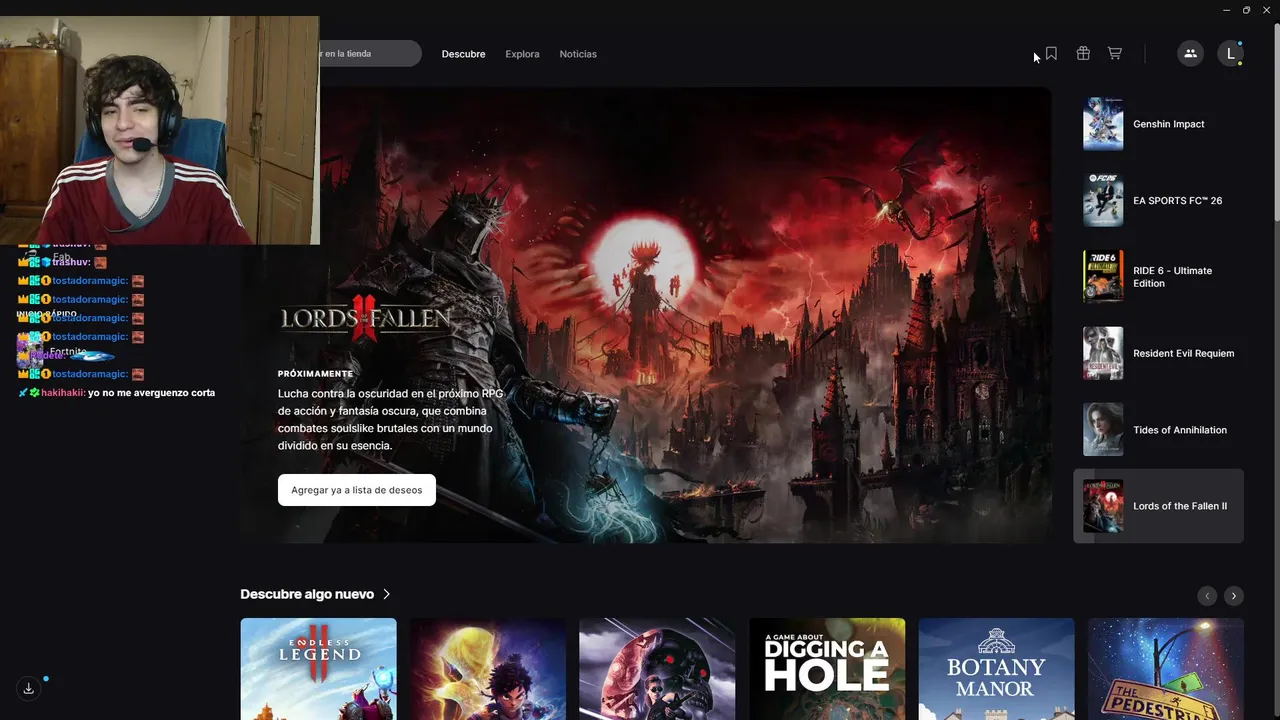Open the downloads icon in the lower left
The image size is (1280, 720).
click(x=29, y=688)
